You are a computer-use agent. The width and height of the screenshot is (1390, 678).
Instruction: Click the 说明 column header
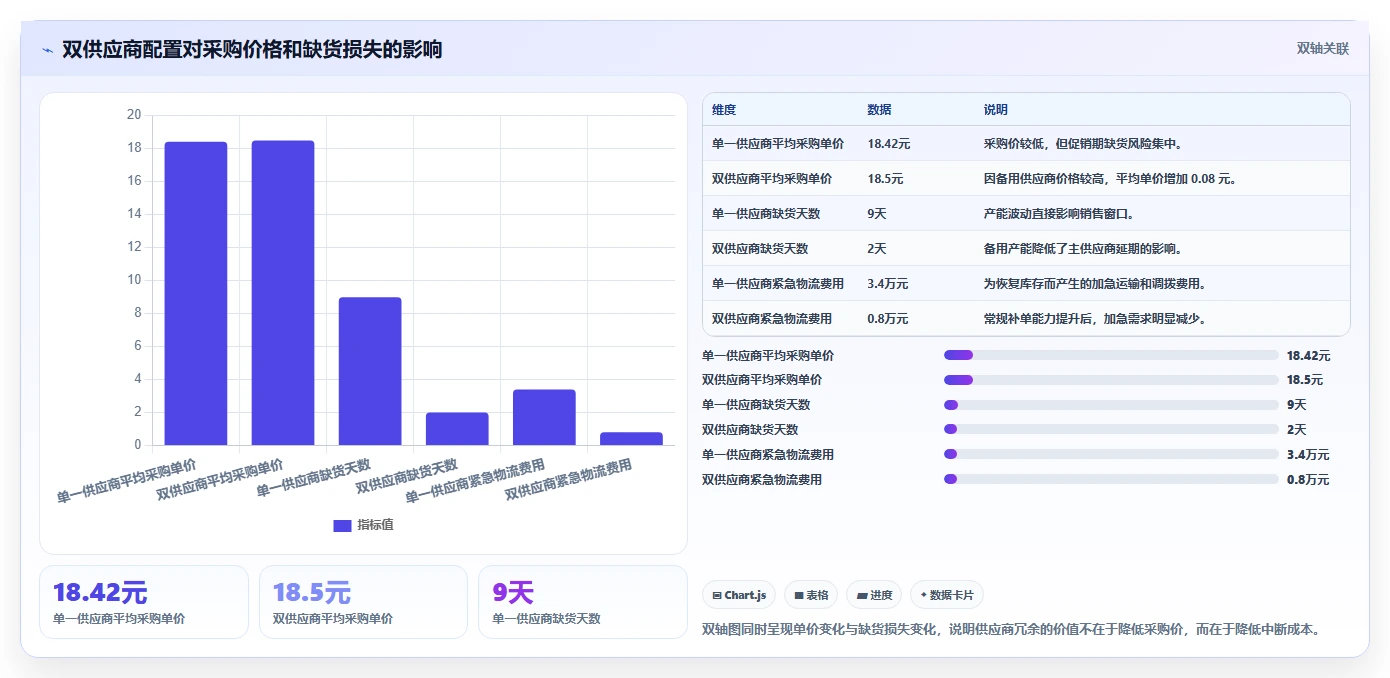point(996,110)
